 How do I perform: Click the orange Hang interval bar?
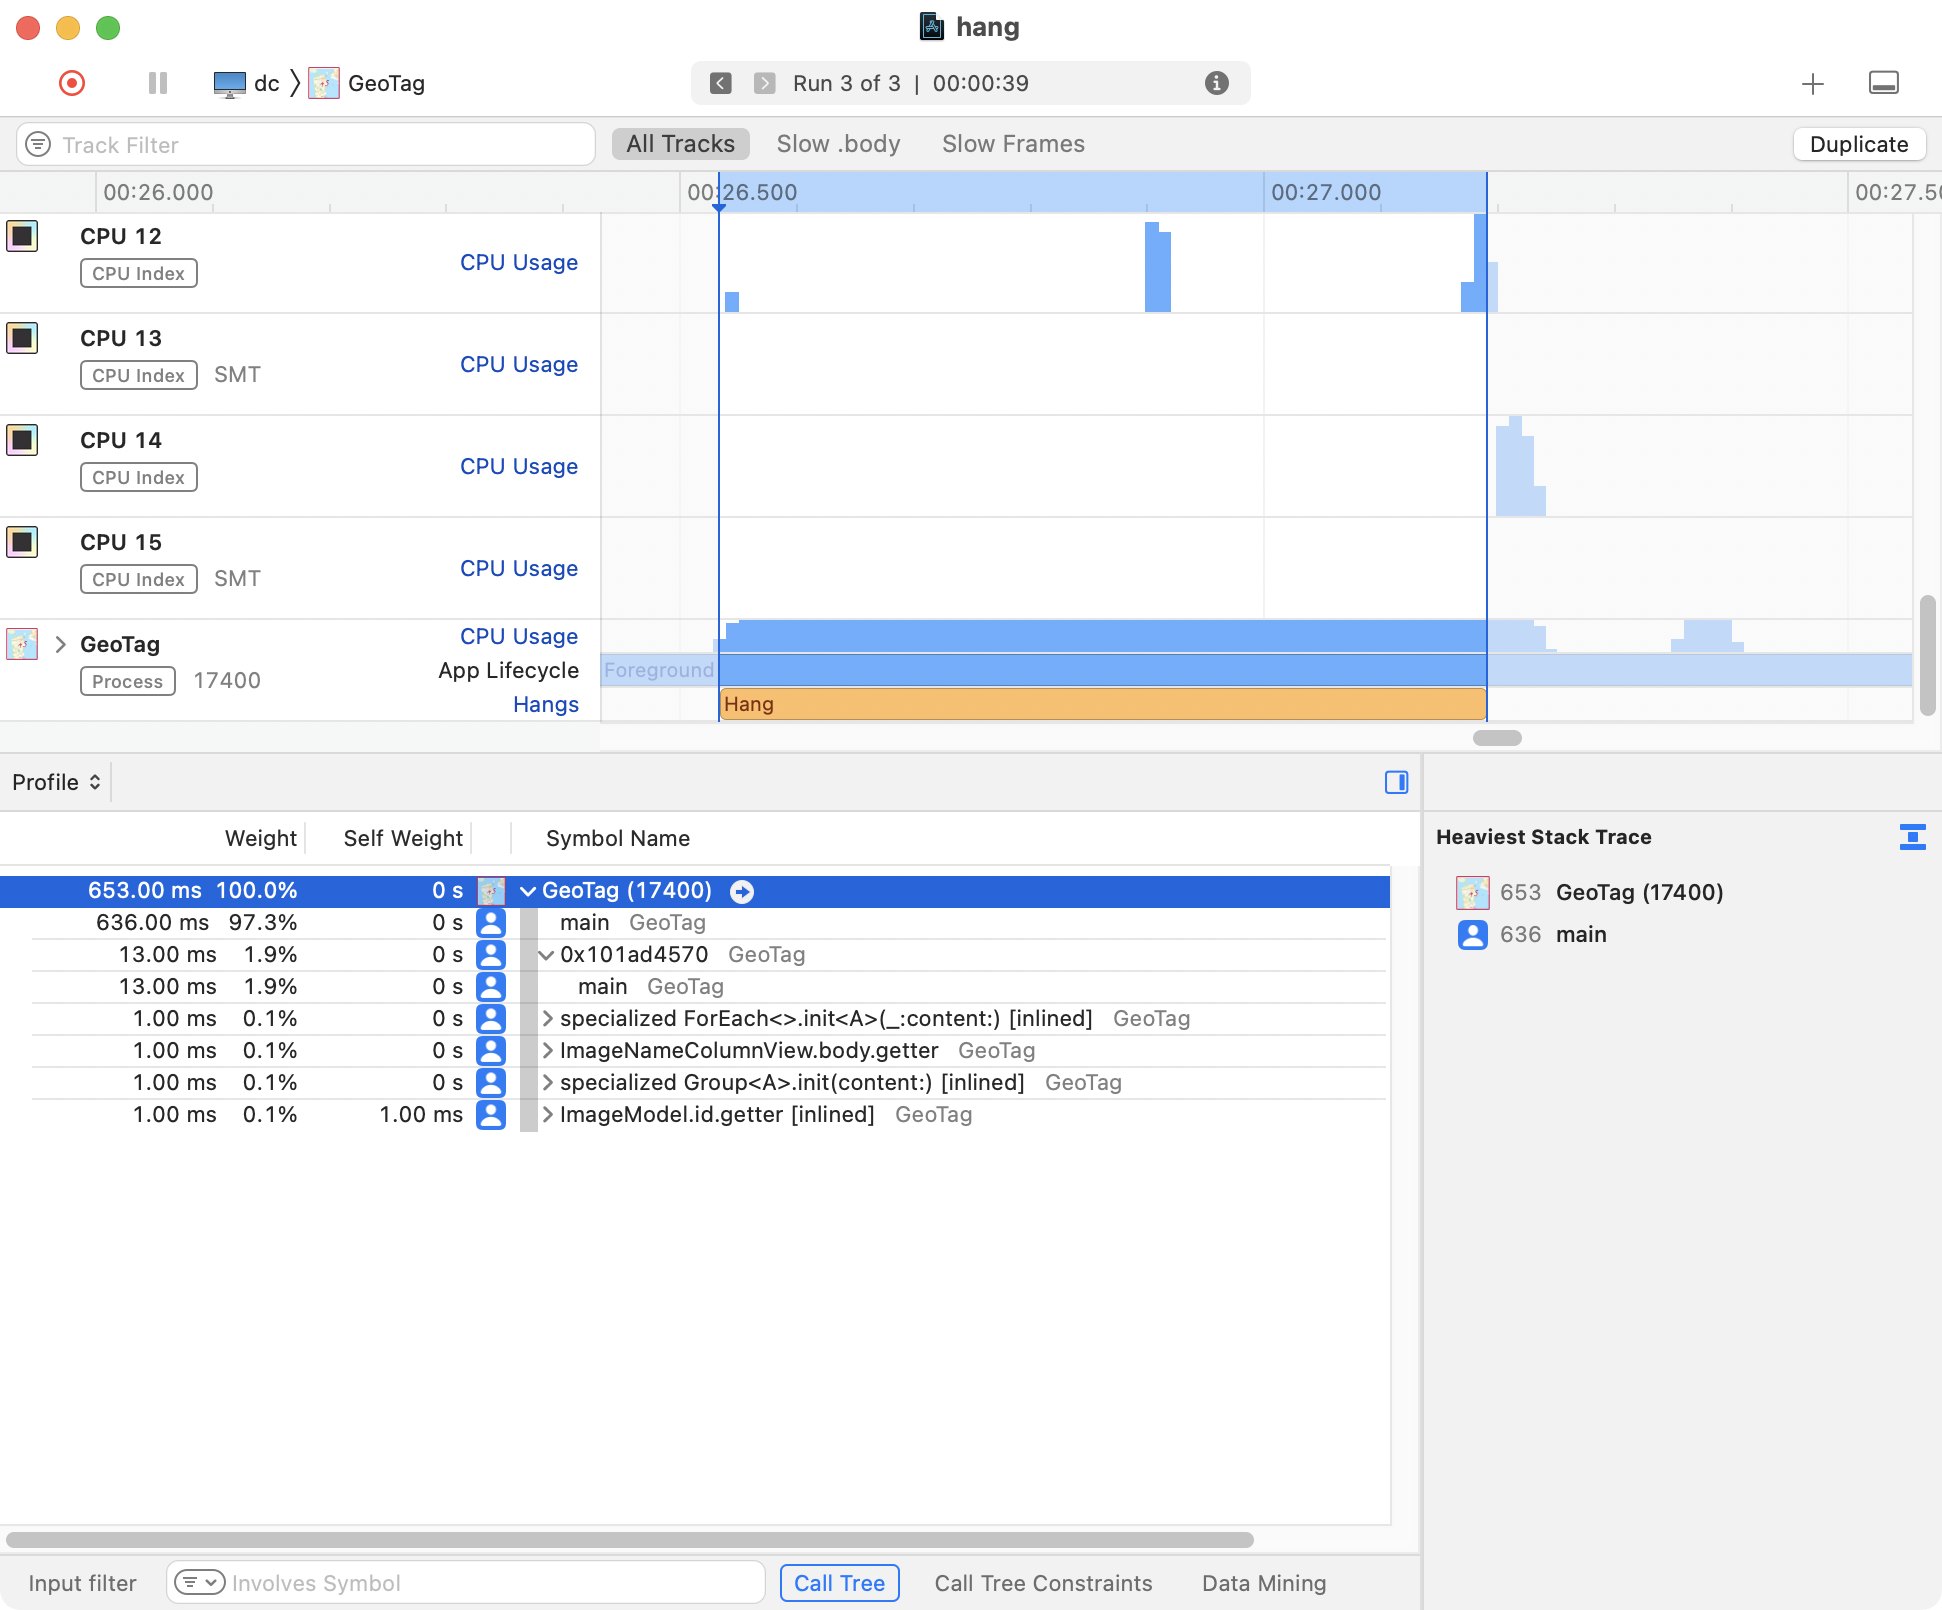[1100, 704]
